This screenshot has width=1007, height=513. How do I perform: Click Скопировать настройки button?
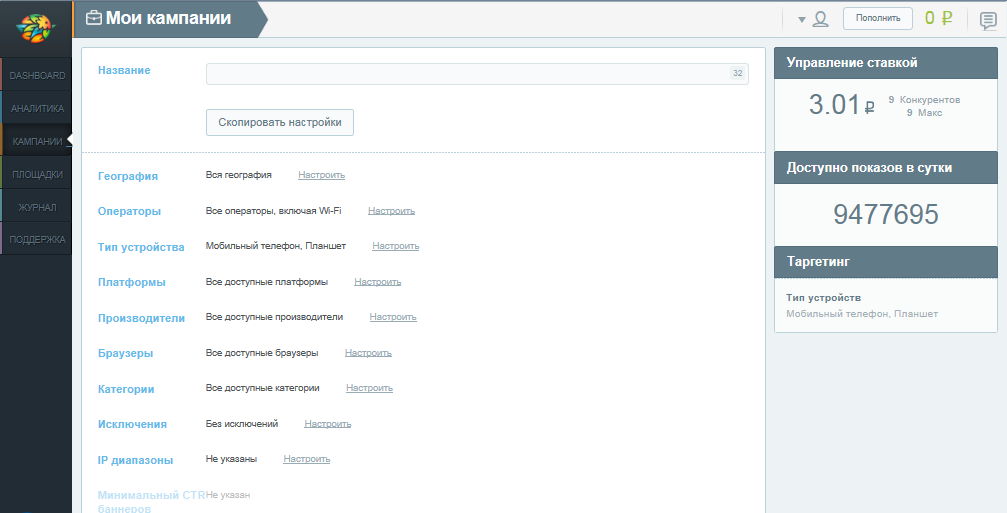coord(280,123)
